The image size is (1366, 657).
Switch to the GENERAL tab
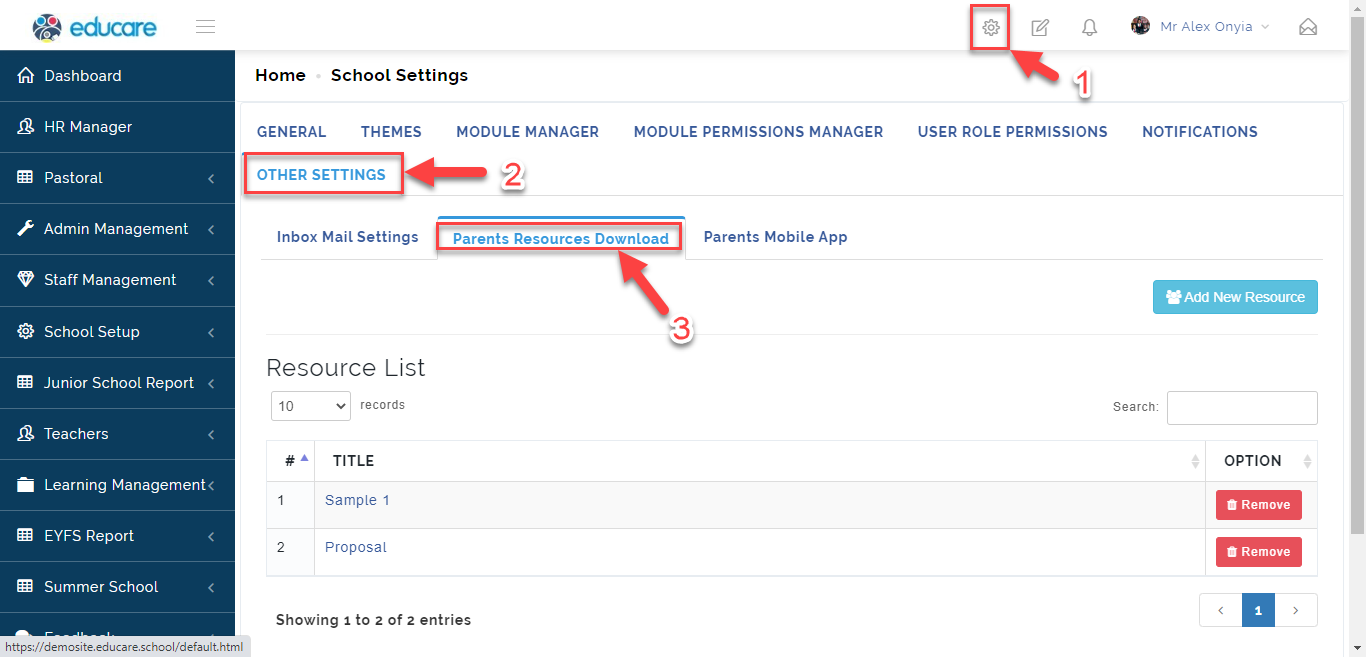(291, 132)
